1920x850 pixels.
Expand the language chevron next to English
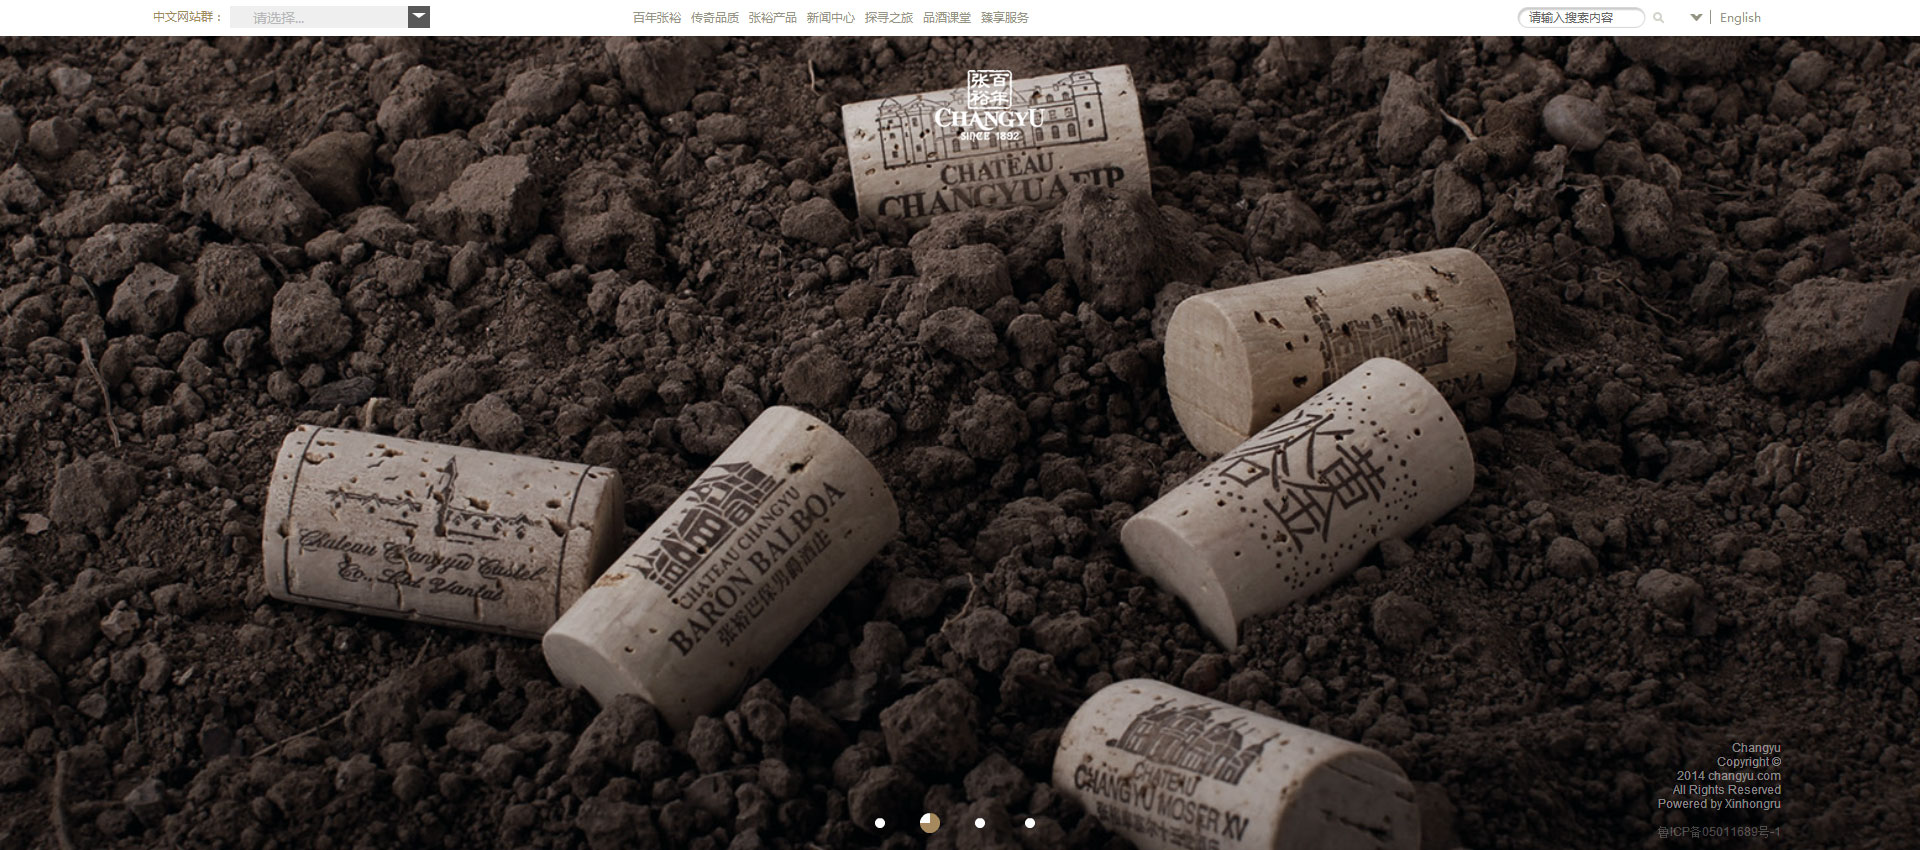[1696, 17]
